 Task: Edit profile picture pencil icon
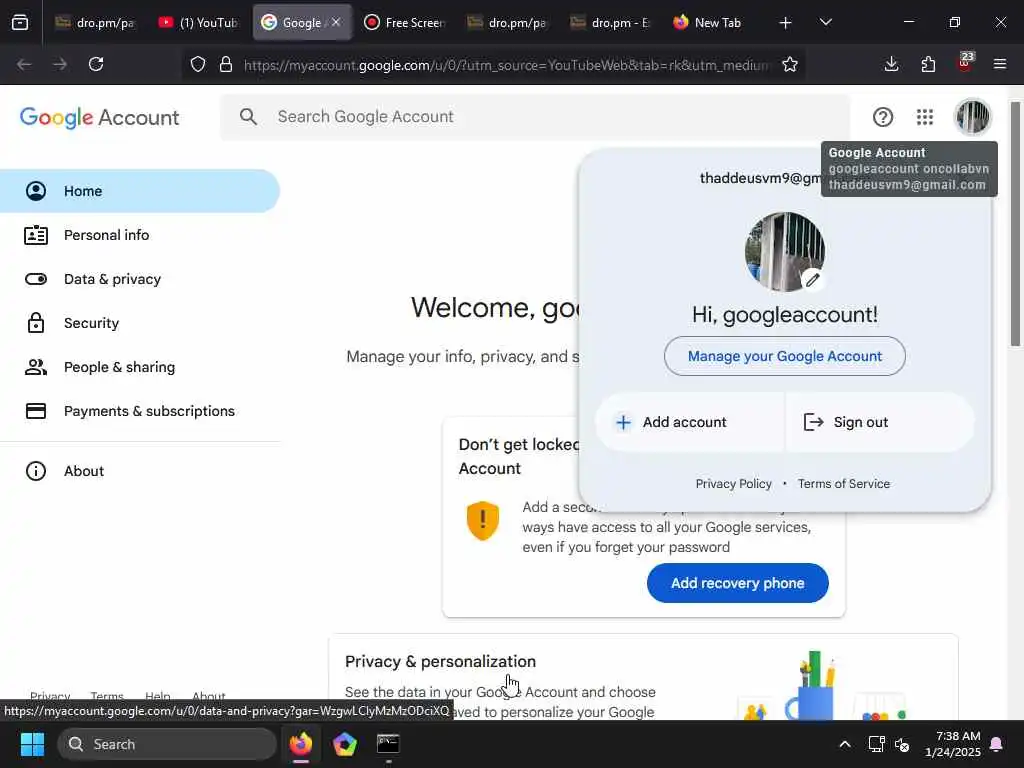click(x=812, y=280)
